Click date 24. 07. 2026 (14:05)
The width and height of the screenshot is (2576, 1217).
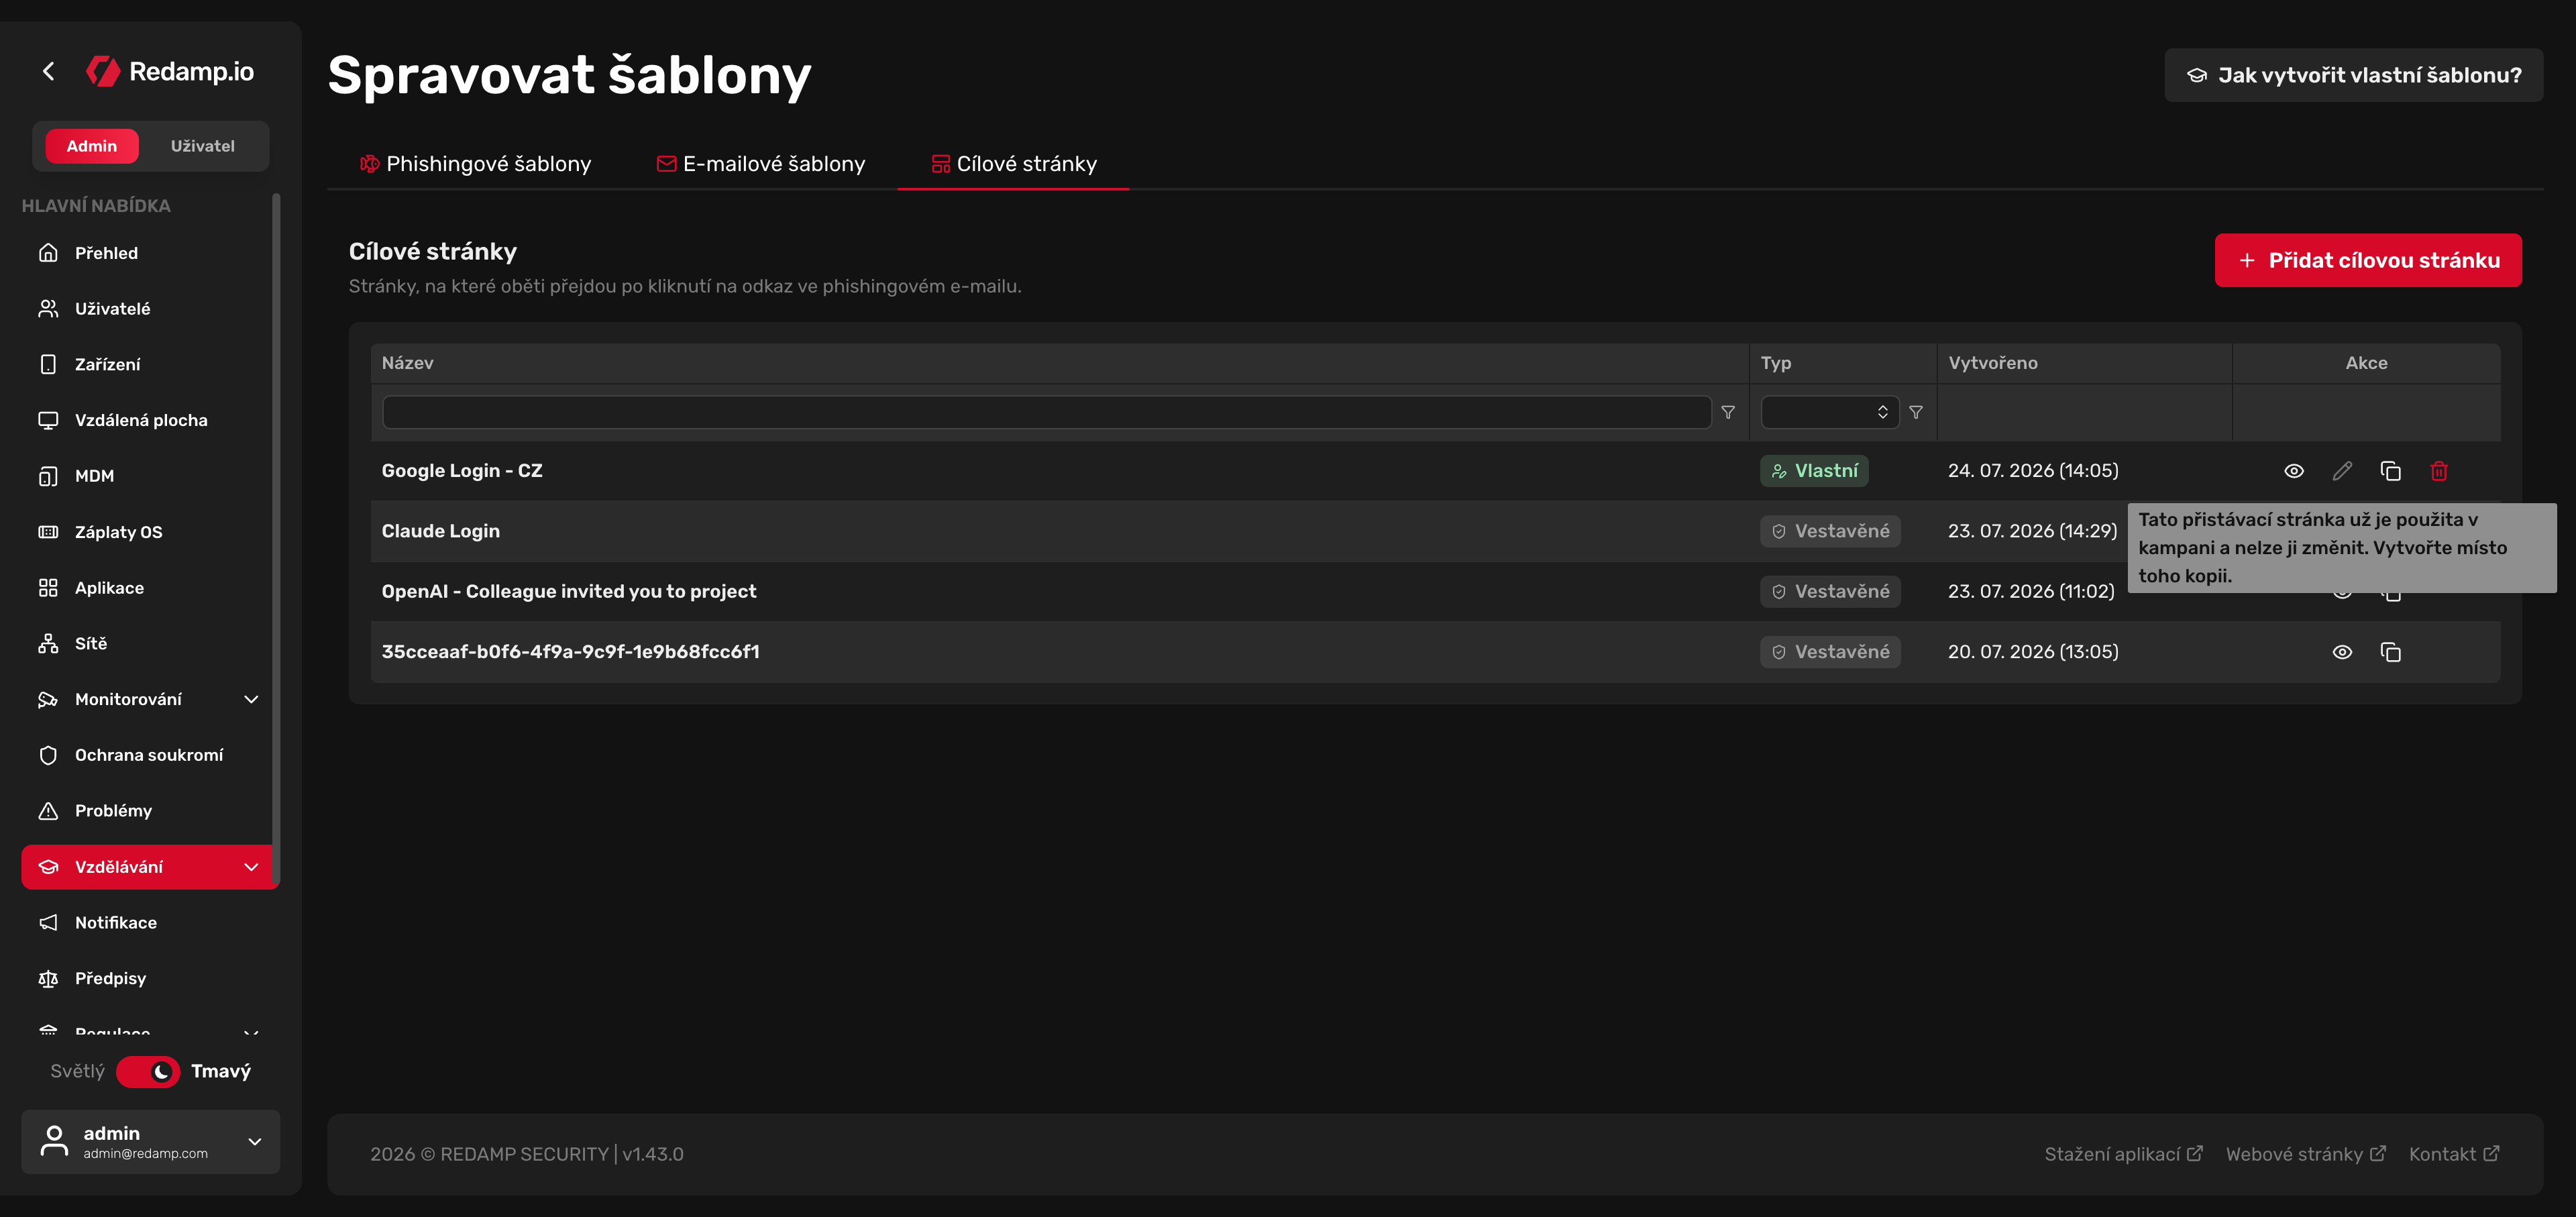click(x=2033, y=471)
